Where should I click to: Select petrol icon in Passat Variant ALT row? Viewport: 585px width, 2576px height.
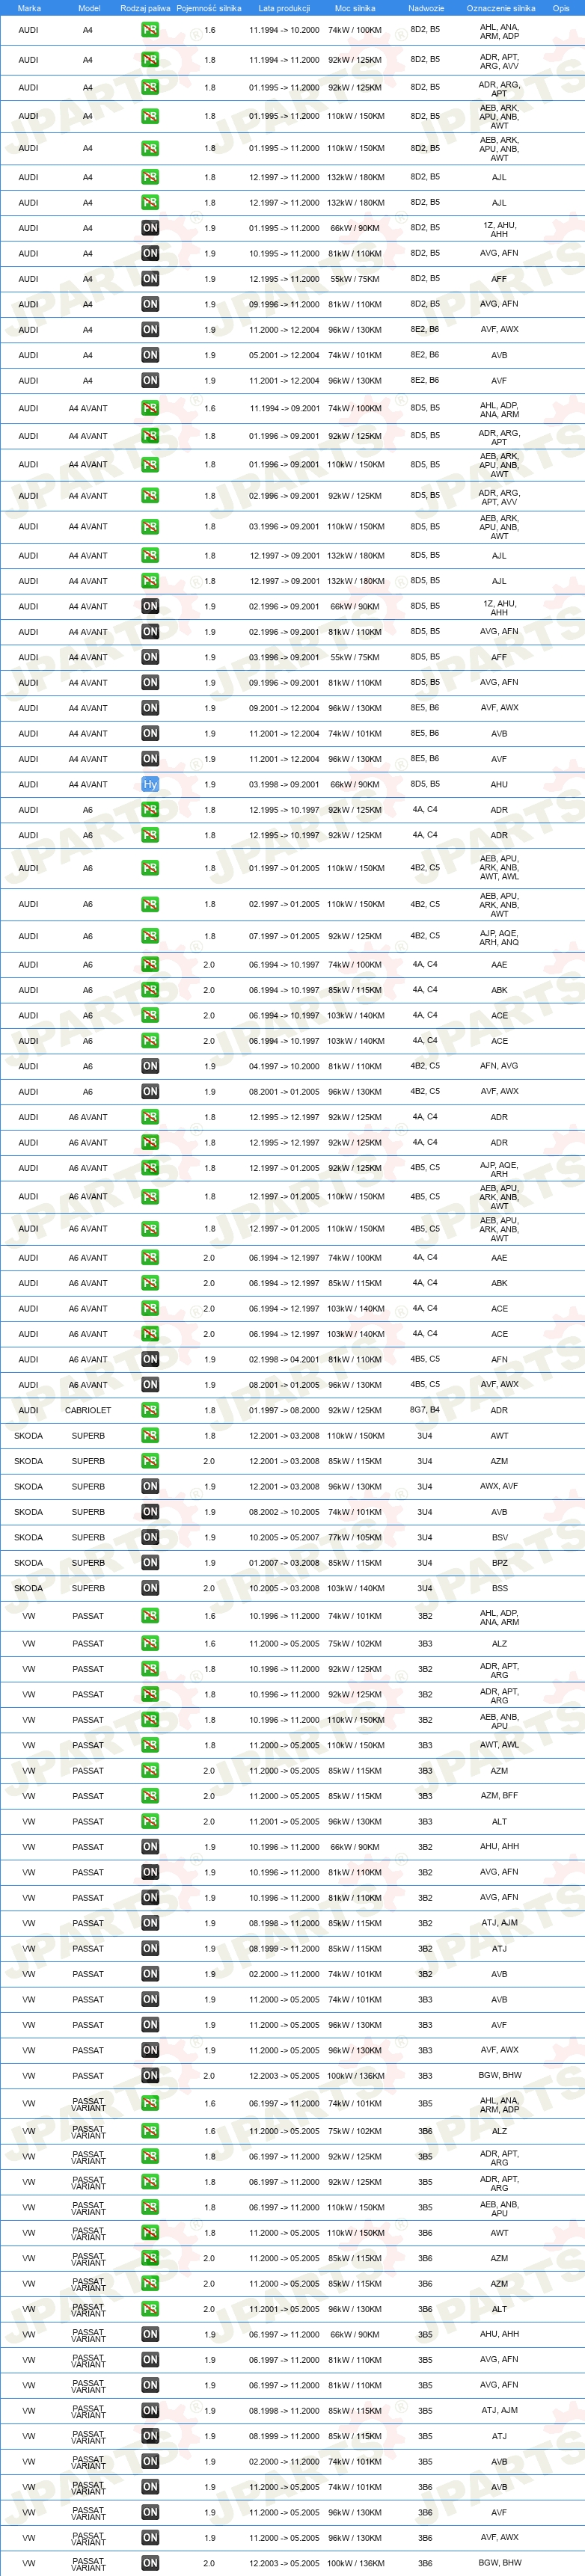150,2309
